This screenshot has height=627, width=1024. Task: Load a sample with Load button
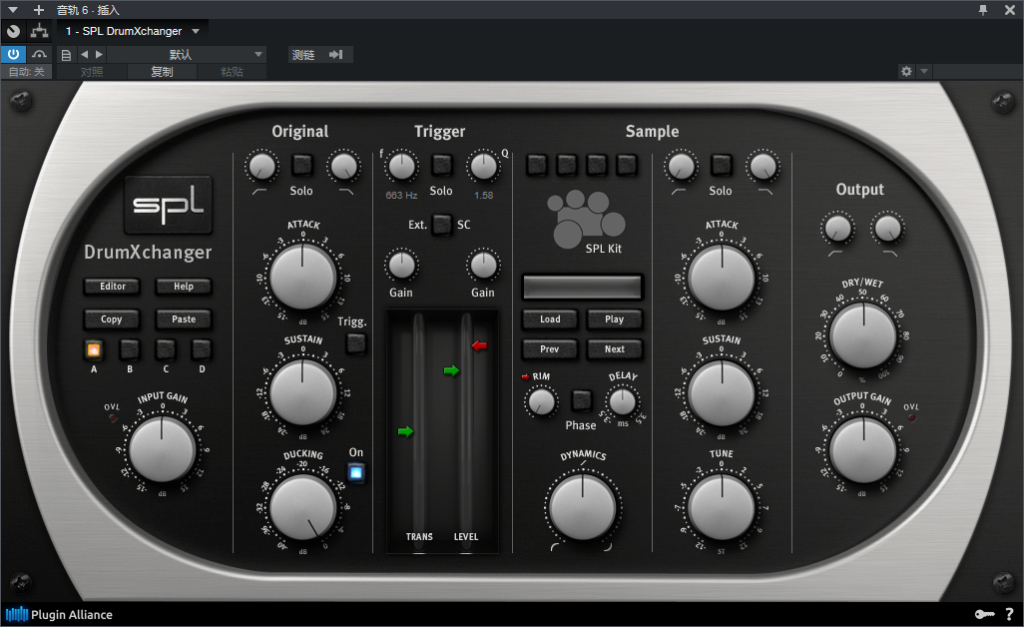550,319
